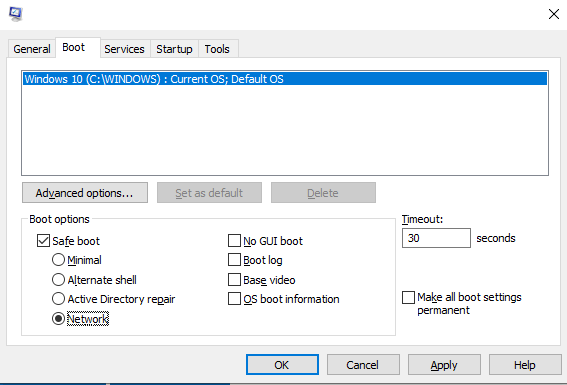The width and height of the screenshot is (567, 385).
Task: Click the System Configuration title bar icon
Action: (x=16, y=14)
